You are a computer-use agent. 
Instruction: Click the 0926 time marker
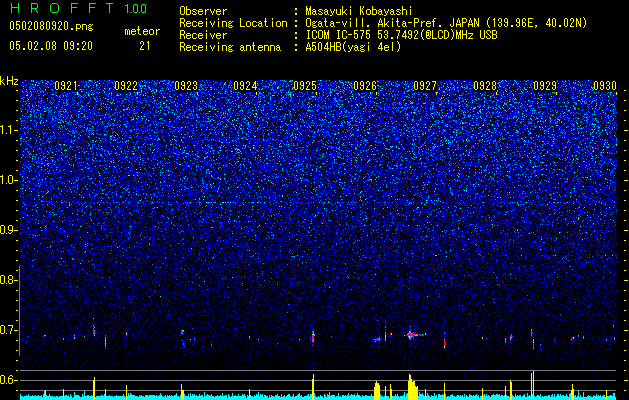(365, 86)
